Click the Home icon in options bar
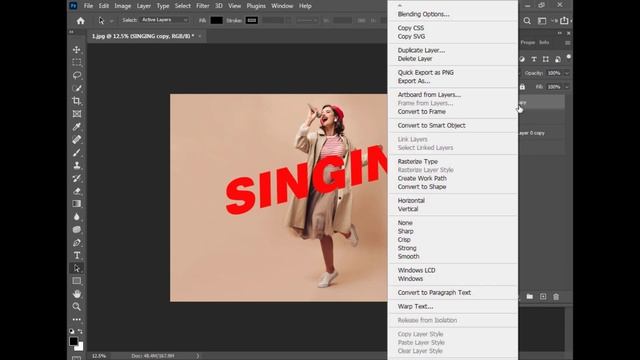Viewport: 640px width, 360px height. (80, 20)
